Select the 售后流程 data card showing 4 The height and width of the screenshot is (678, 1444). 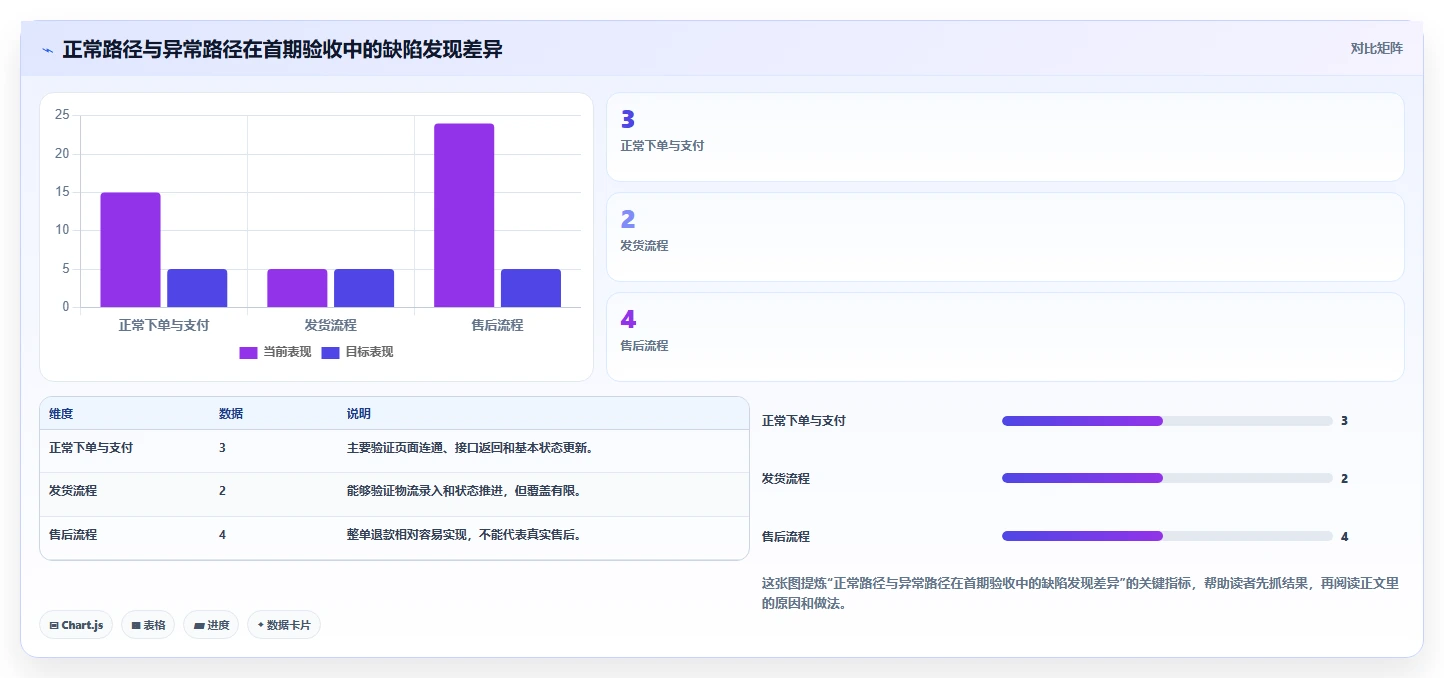coord(1005,337)
